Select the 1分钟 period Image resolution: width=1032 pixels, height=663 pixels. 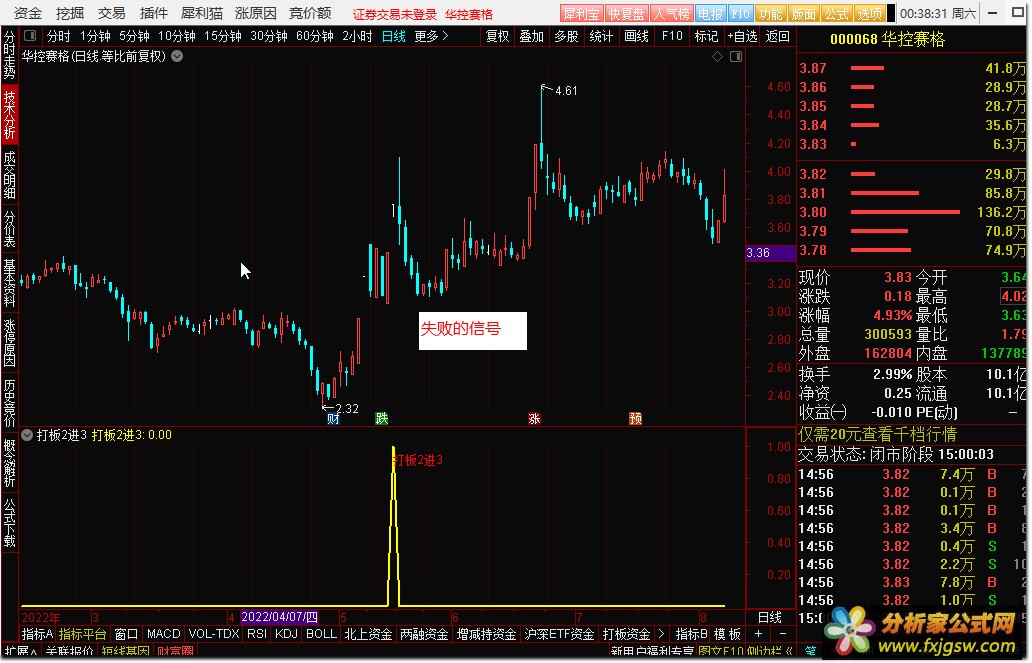[x=95, y=36]
